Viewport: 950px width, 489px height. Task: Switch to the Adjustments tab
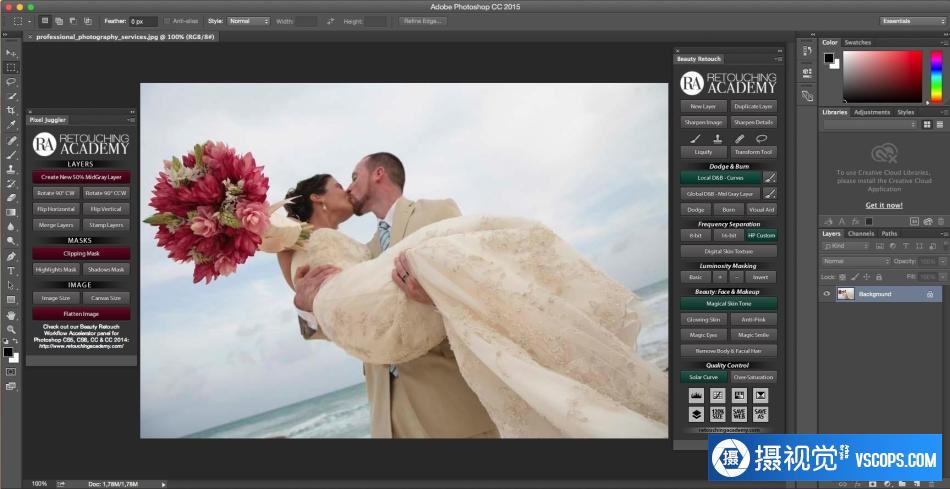871,112
